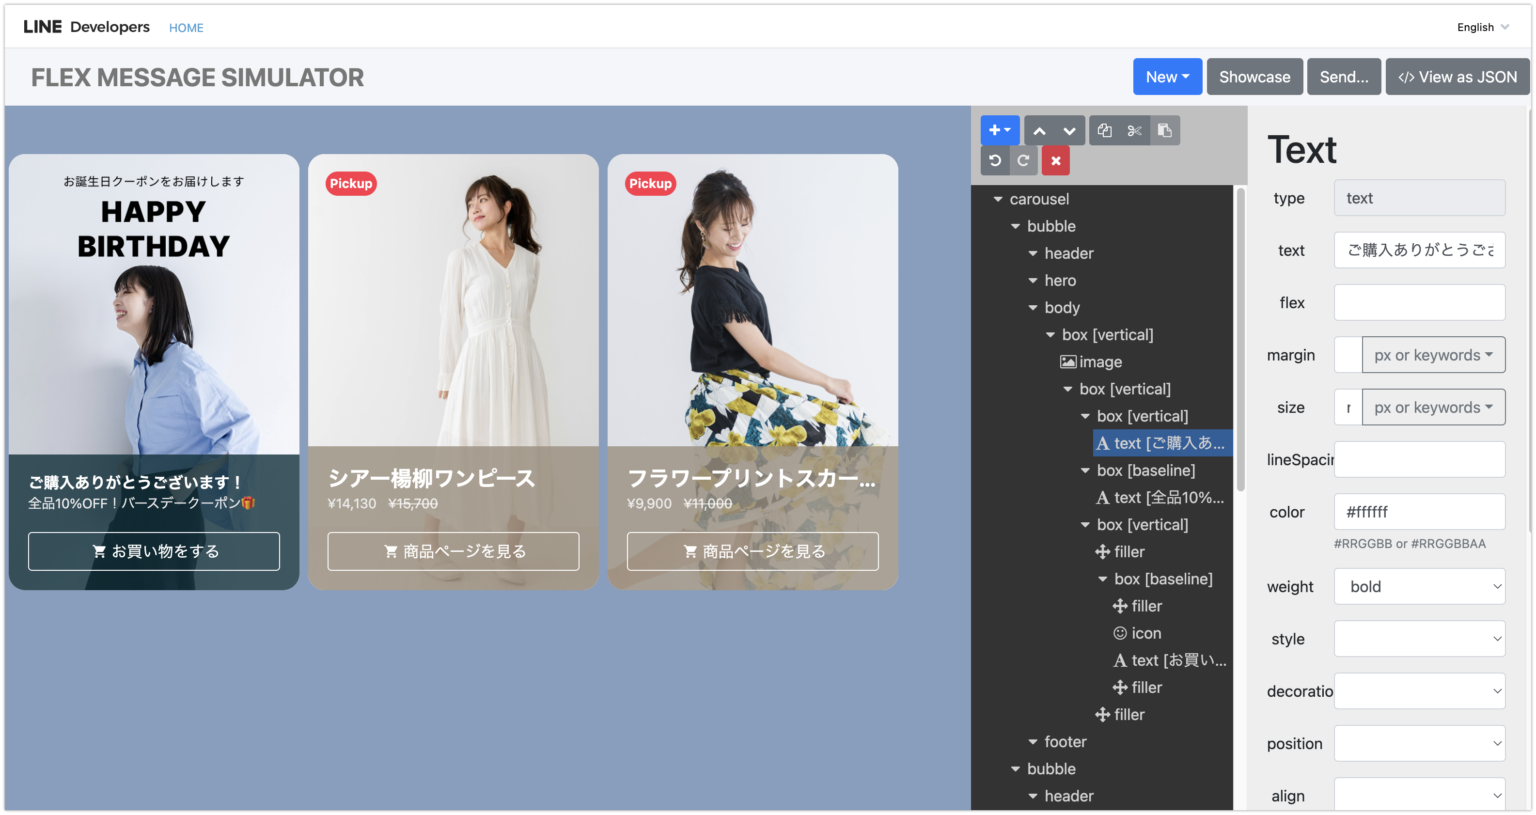Go to HOME link in header
1536x815 pixels.
pyautogui.click(x=186, y=28)
